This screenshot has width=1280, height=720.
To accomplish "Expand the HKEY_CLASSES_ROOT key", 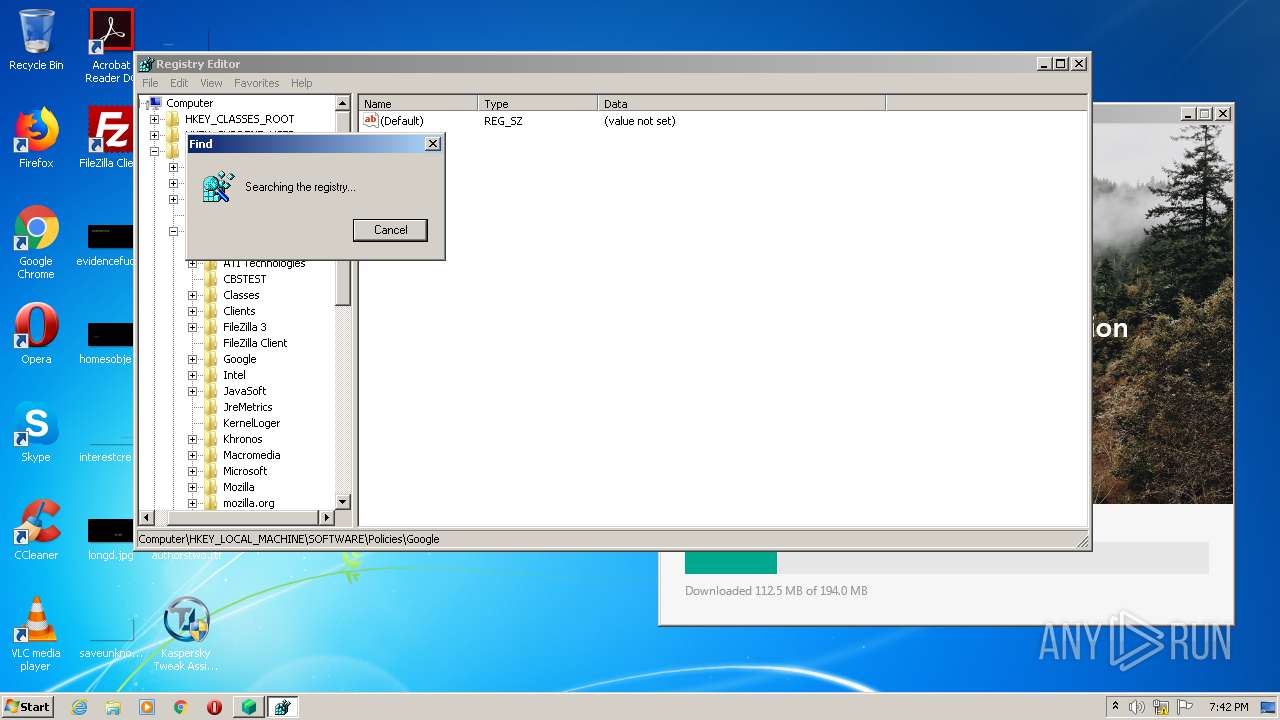I will [154, 119].
